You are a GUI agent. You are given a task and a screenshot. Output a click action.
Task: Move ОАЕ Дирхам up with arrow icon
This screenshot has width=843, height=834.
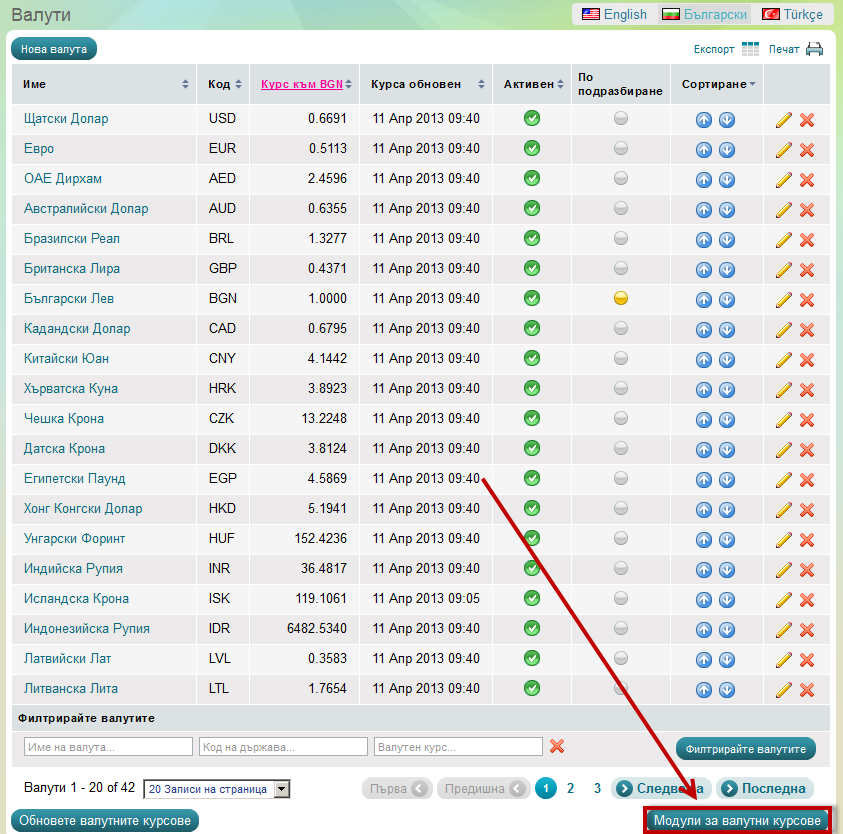704,180
